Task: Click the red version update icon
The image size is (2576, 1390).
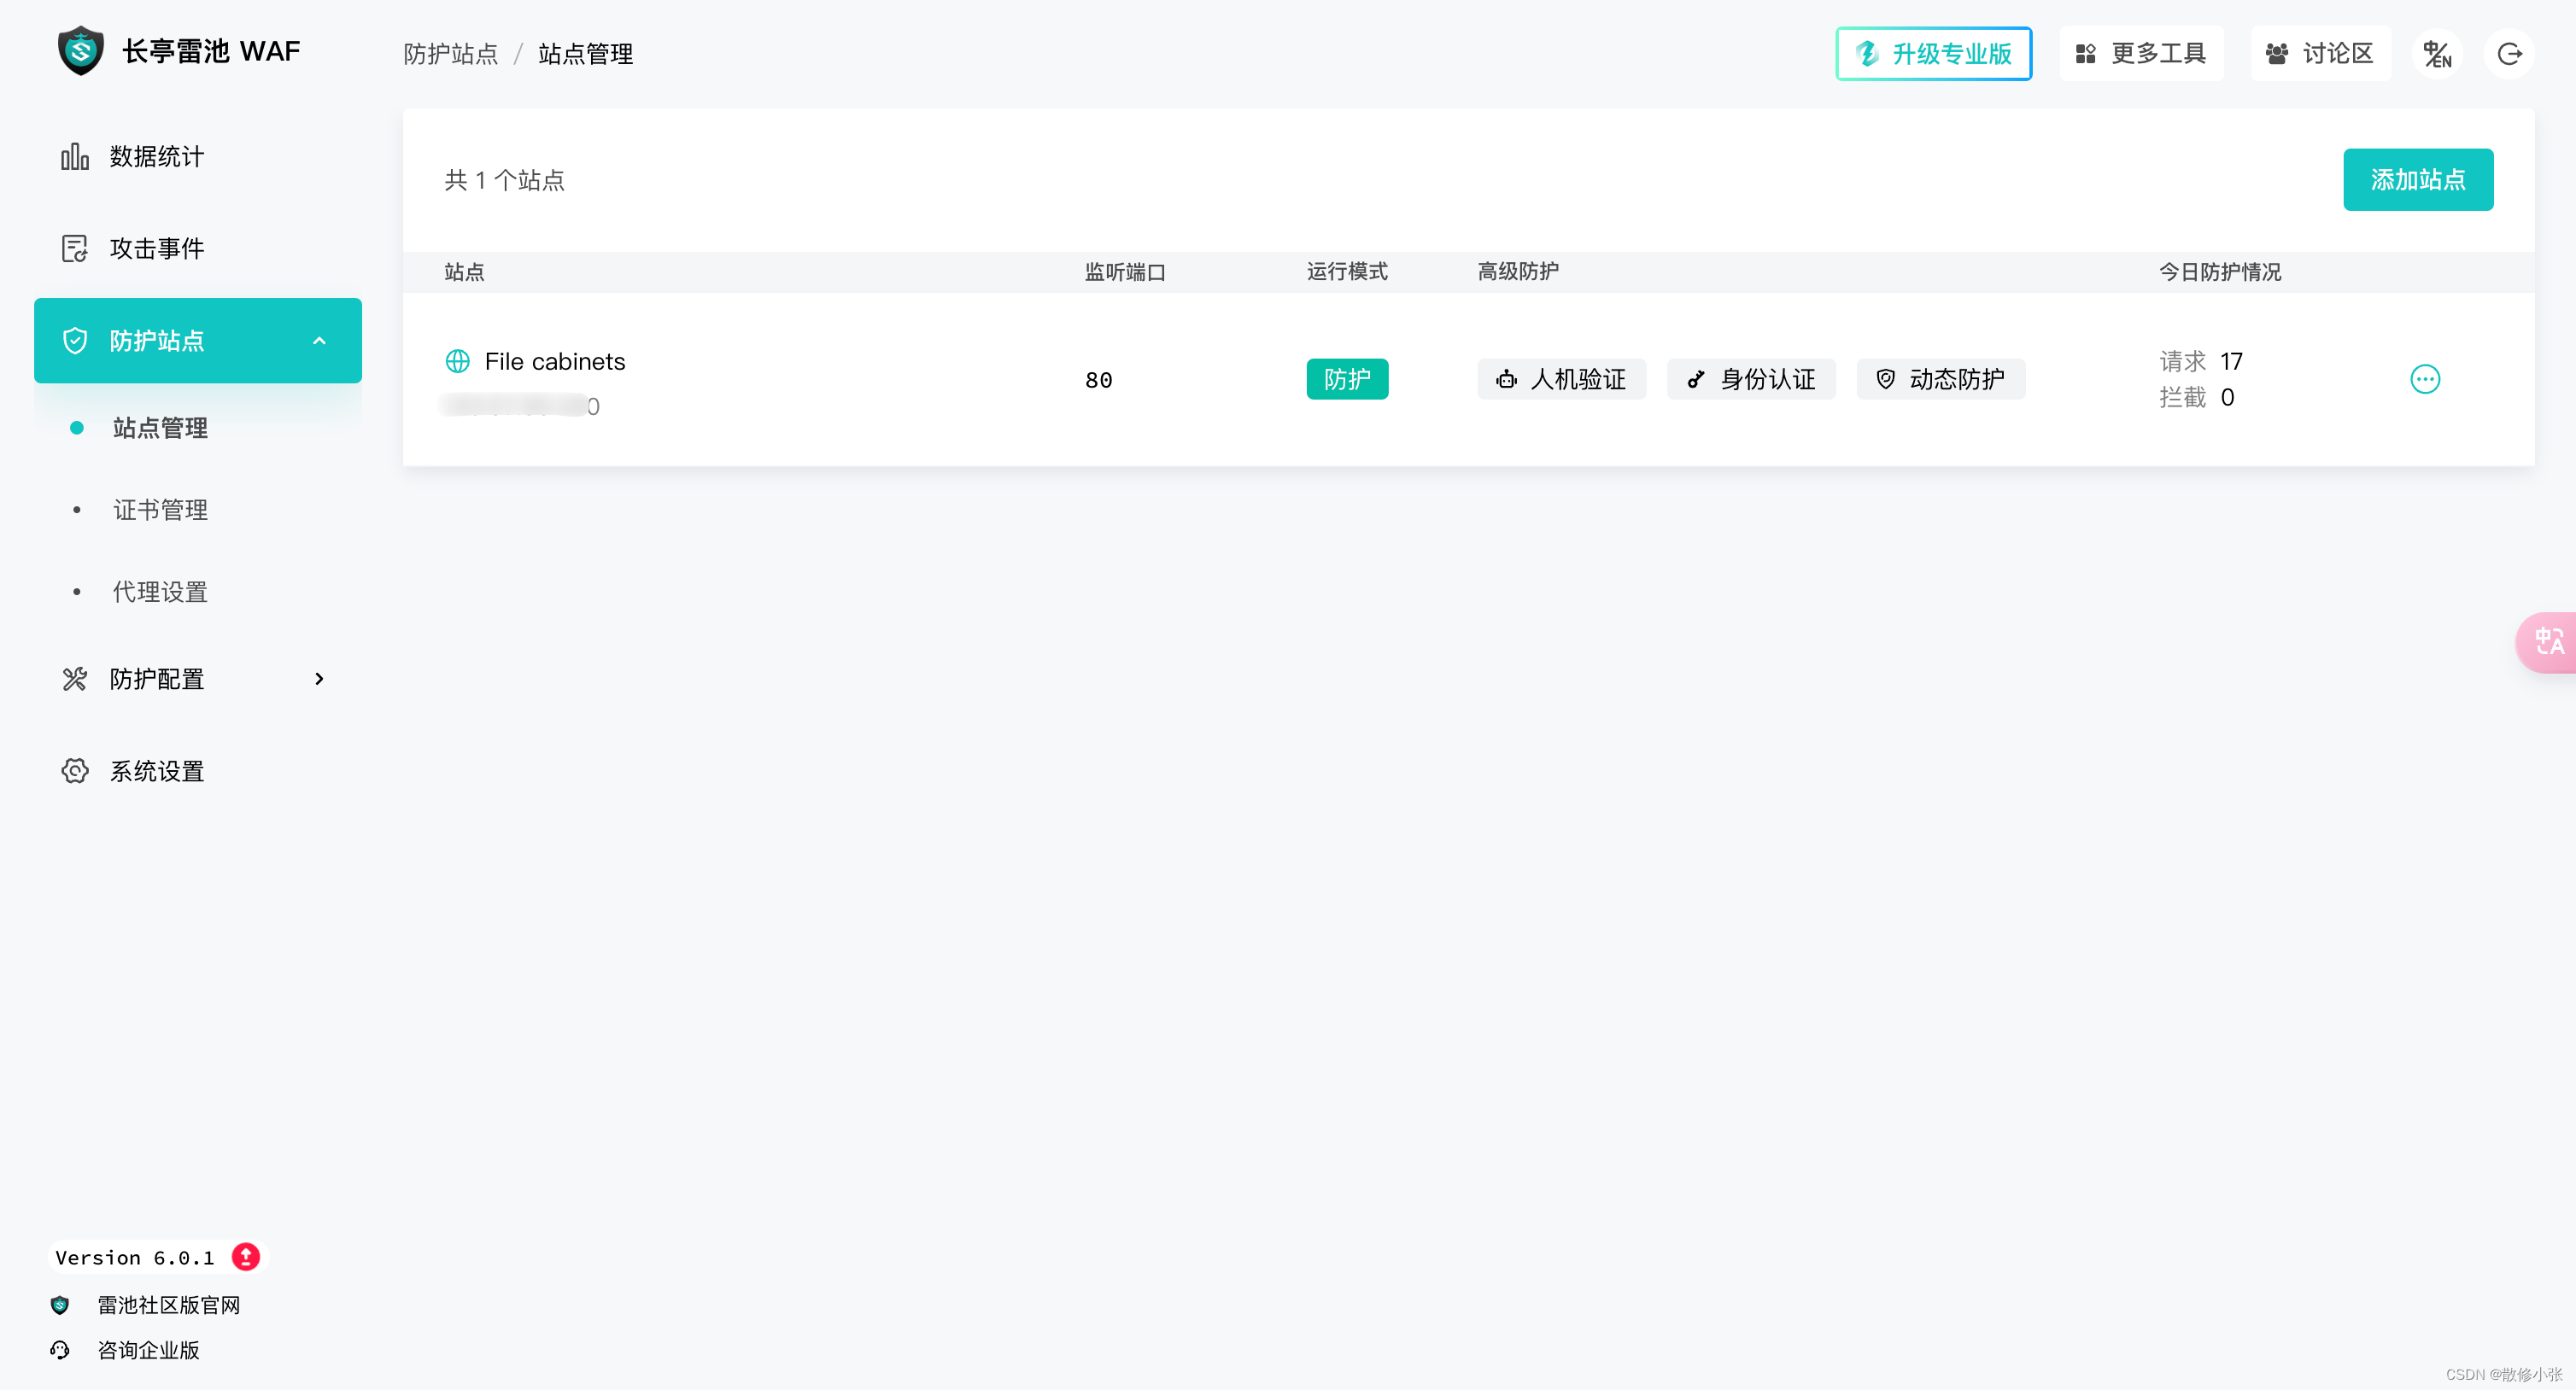Action: tap(246, 1256)
